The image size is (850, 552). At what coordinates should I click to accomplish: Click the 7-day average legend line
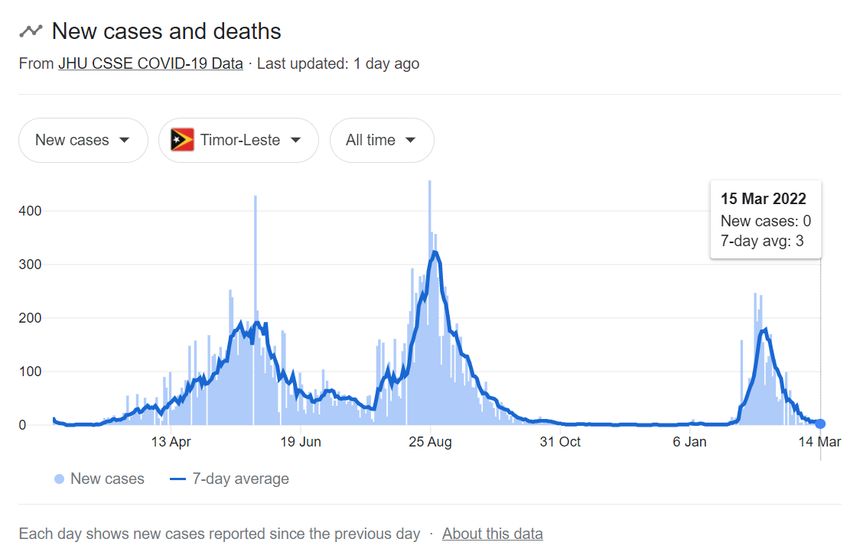[178, 479]
